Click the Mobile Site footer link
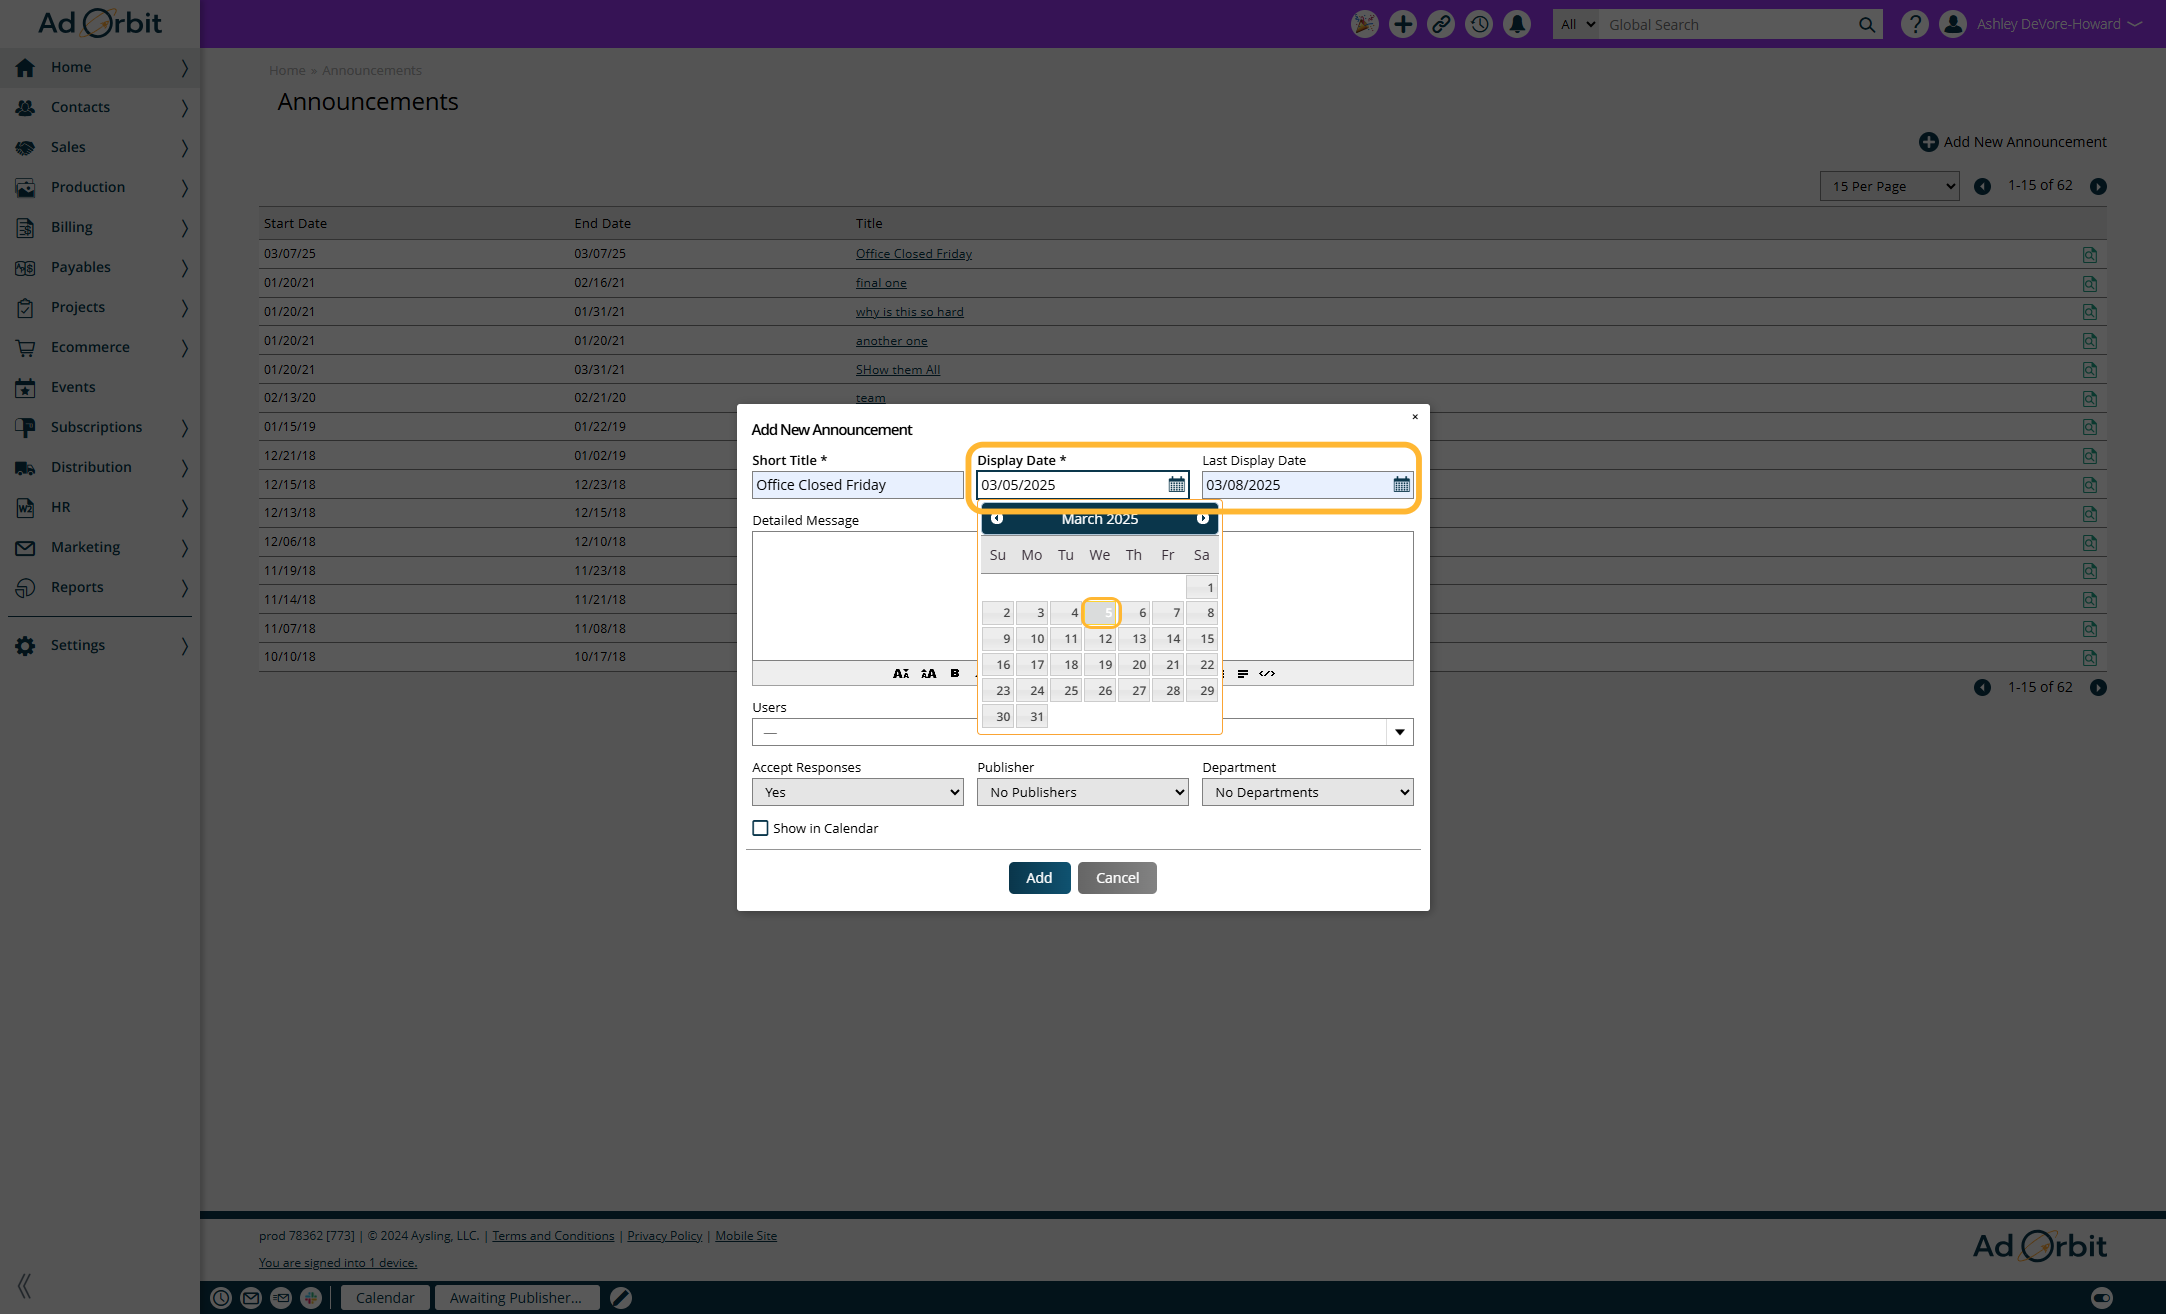Viewport: 2166px width, 1314px height. point(746,1236)
